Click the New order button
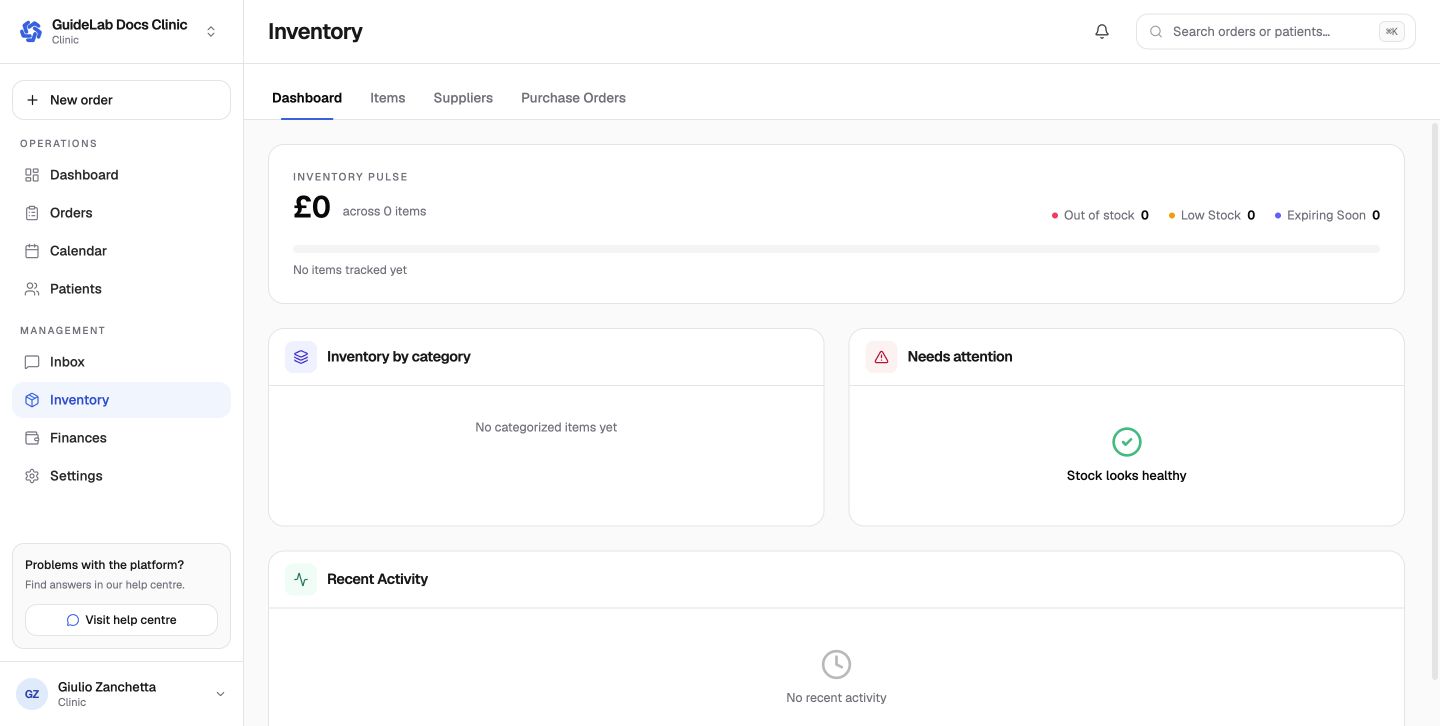 121,100
